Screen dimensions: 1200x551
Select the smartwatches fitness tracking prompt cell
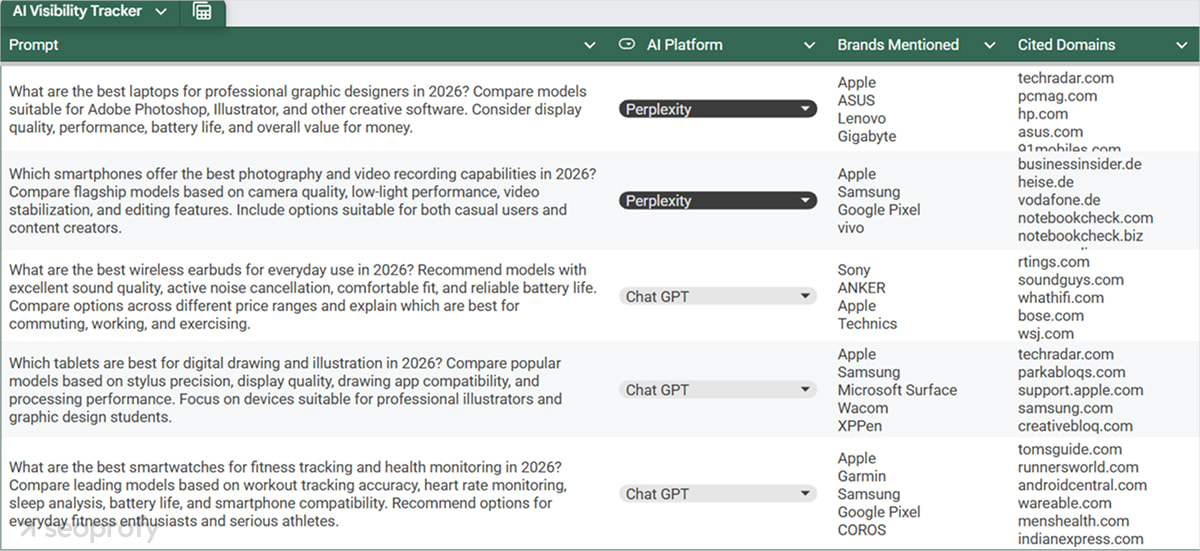pyautogui.click(x=305, y=493)
